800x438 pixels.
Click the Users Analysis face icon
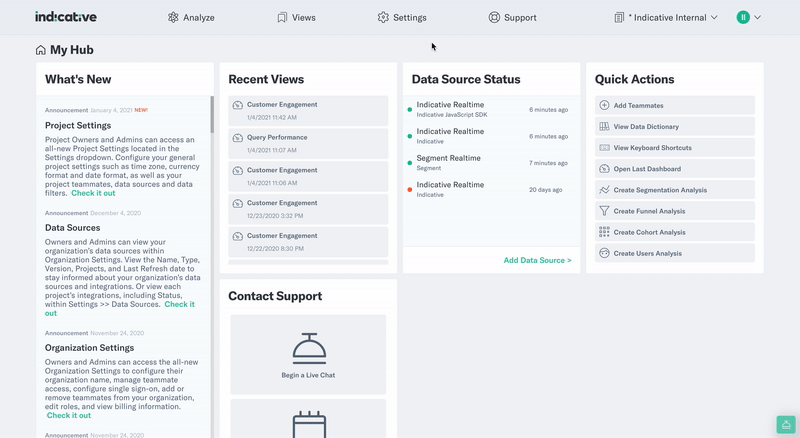(x=604, y=253)
